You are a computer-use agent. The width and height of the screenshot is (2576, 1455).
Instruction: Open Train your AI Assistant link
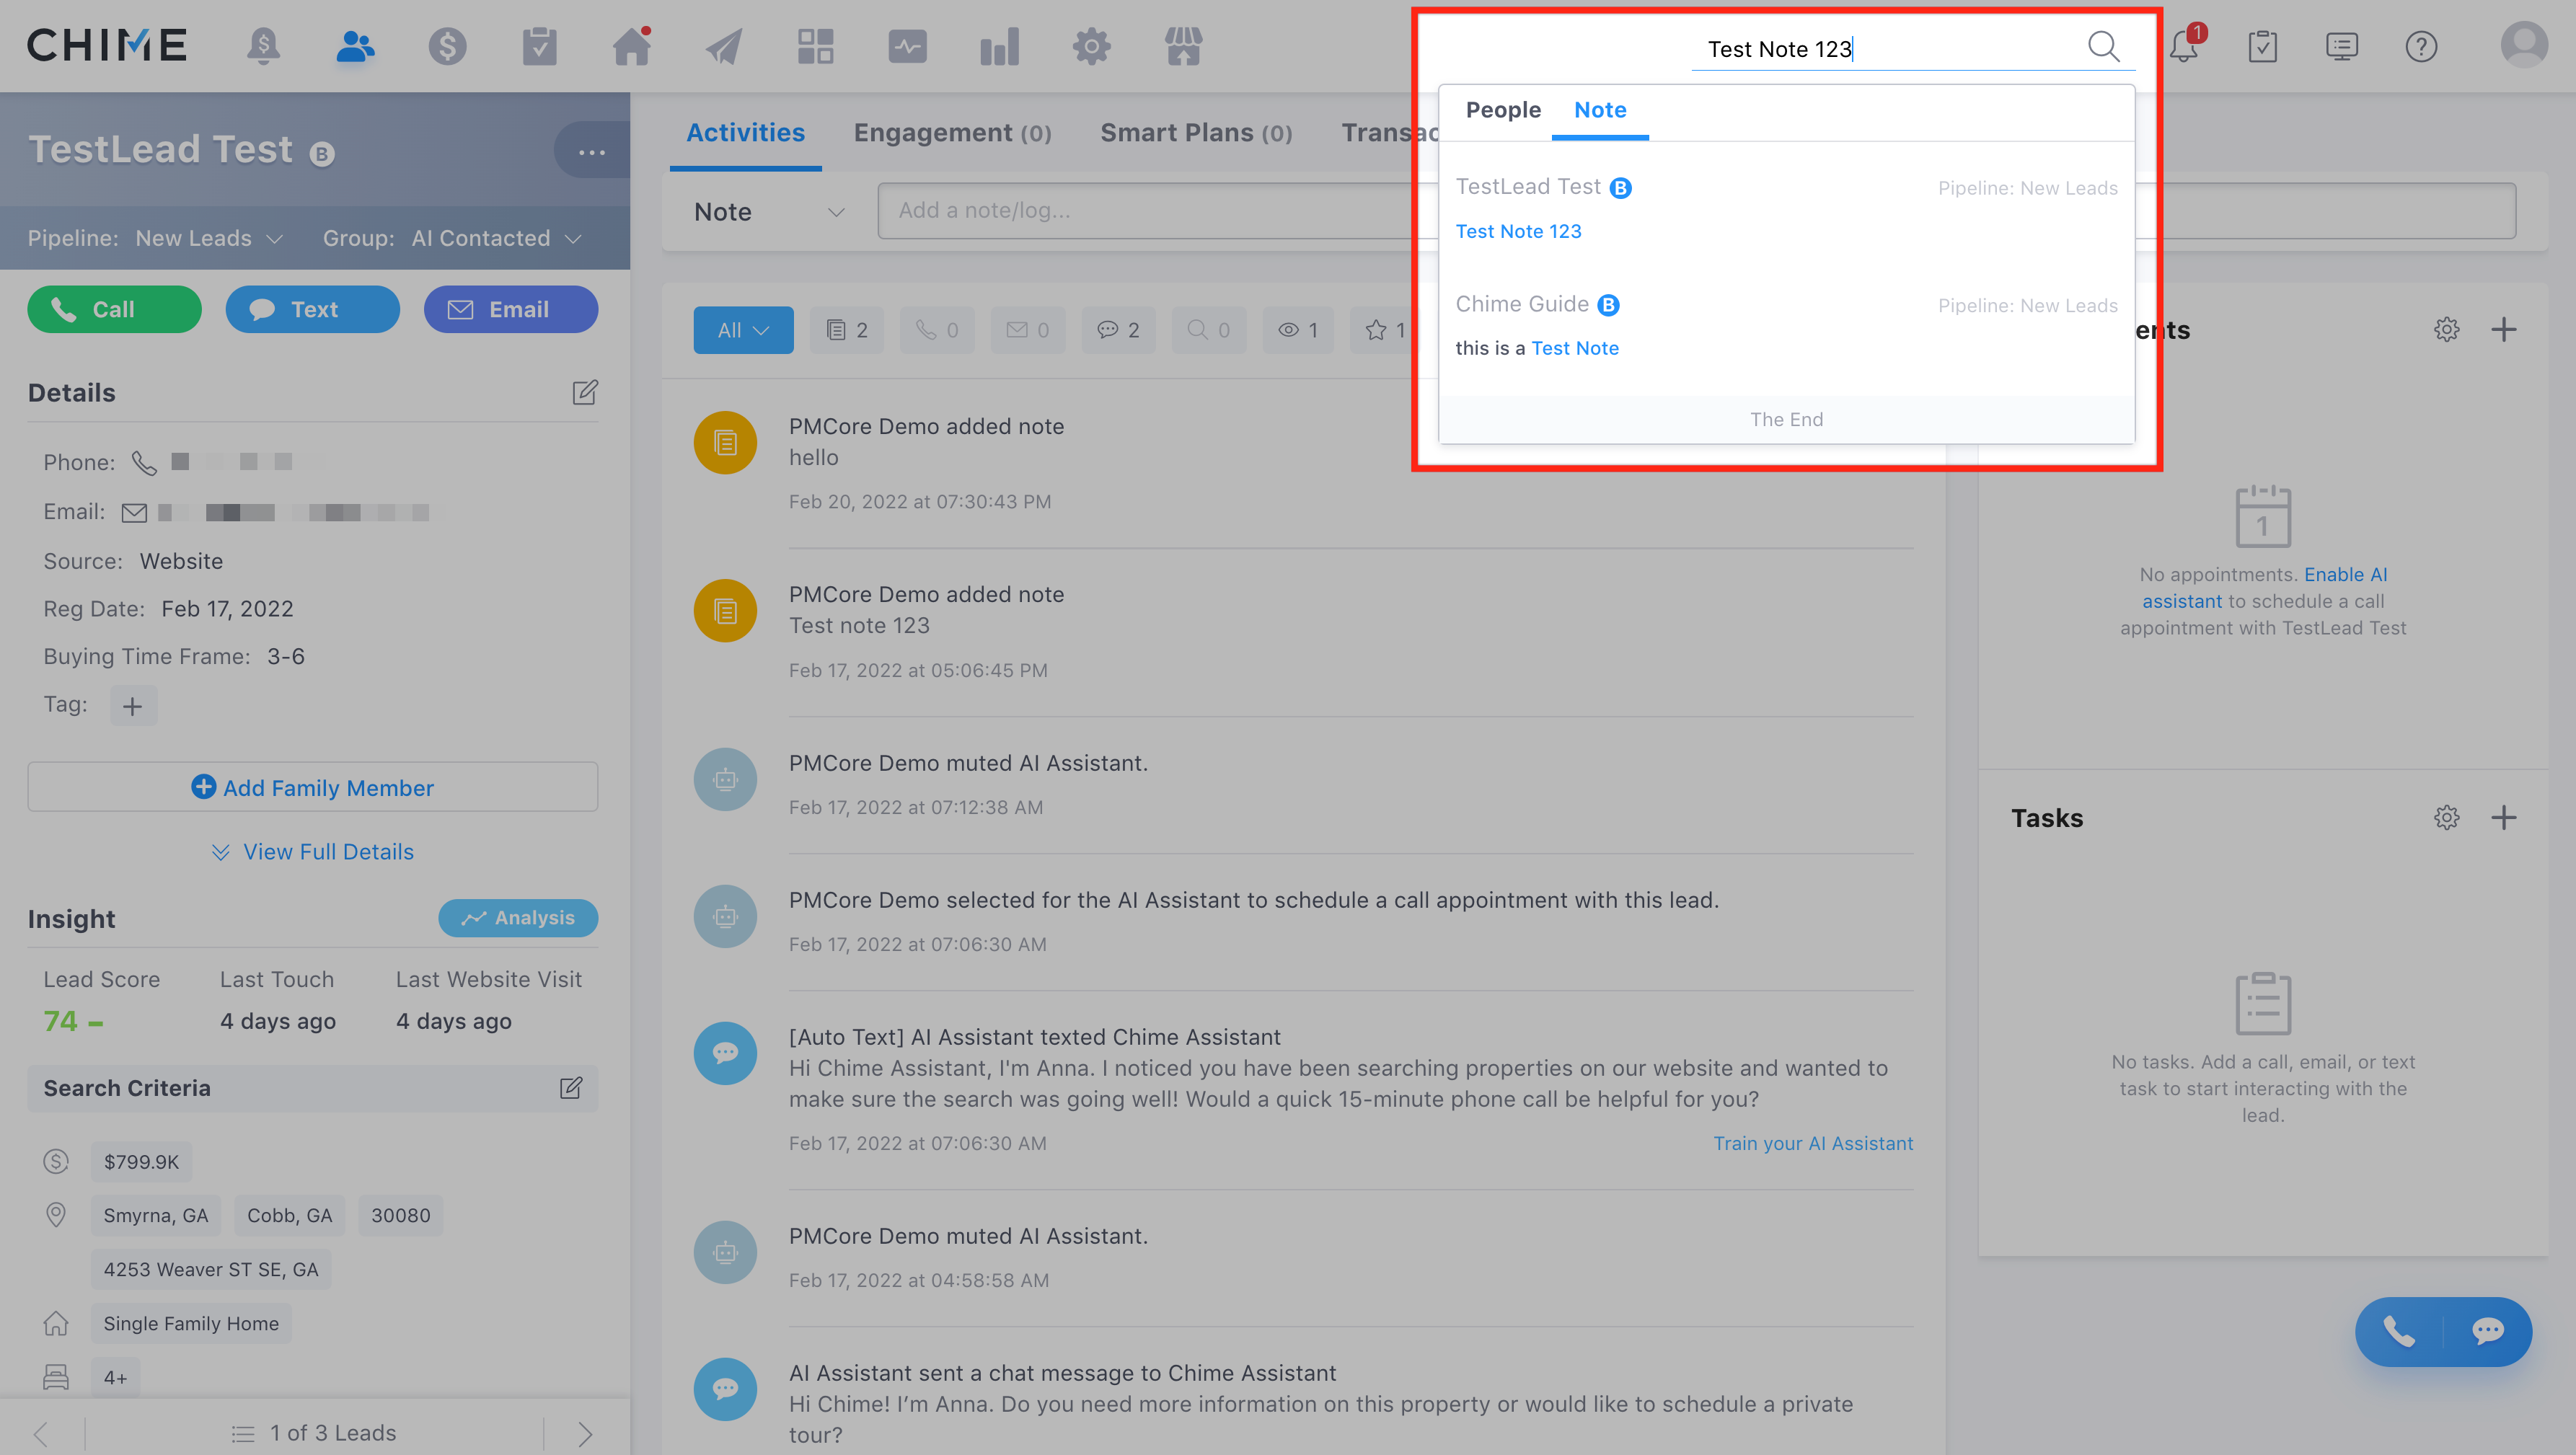(x=1813, y=1143)
